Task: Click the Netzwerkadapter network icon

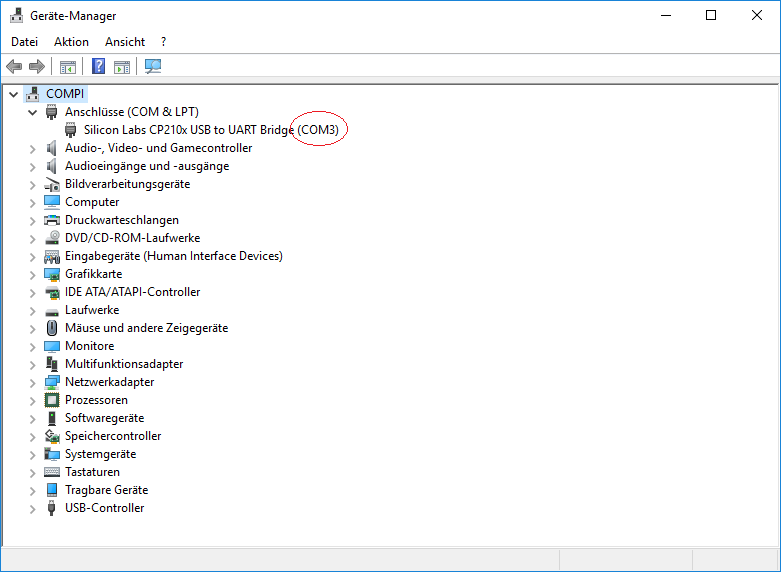Action: (52, 382)
